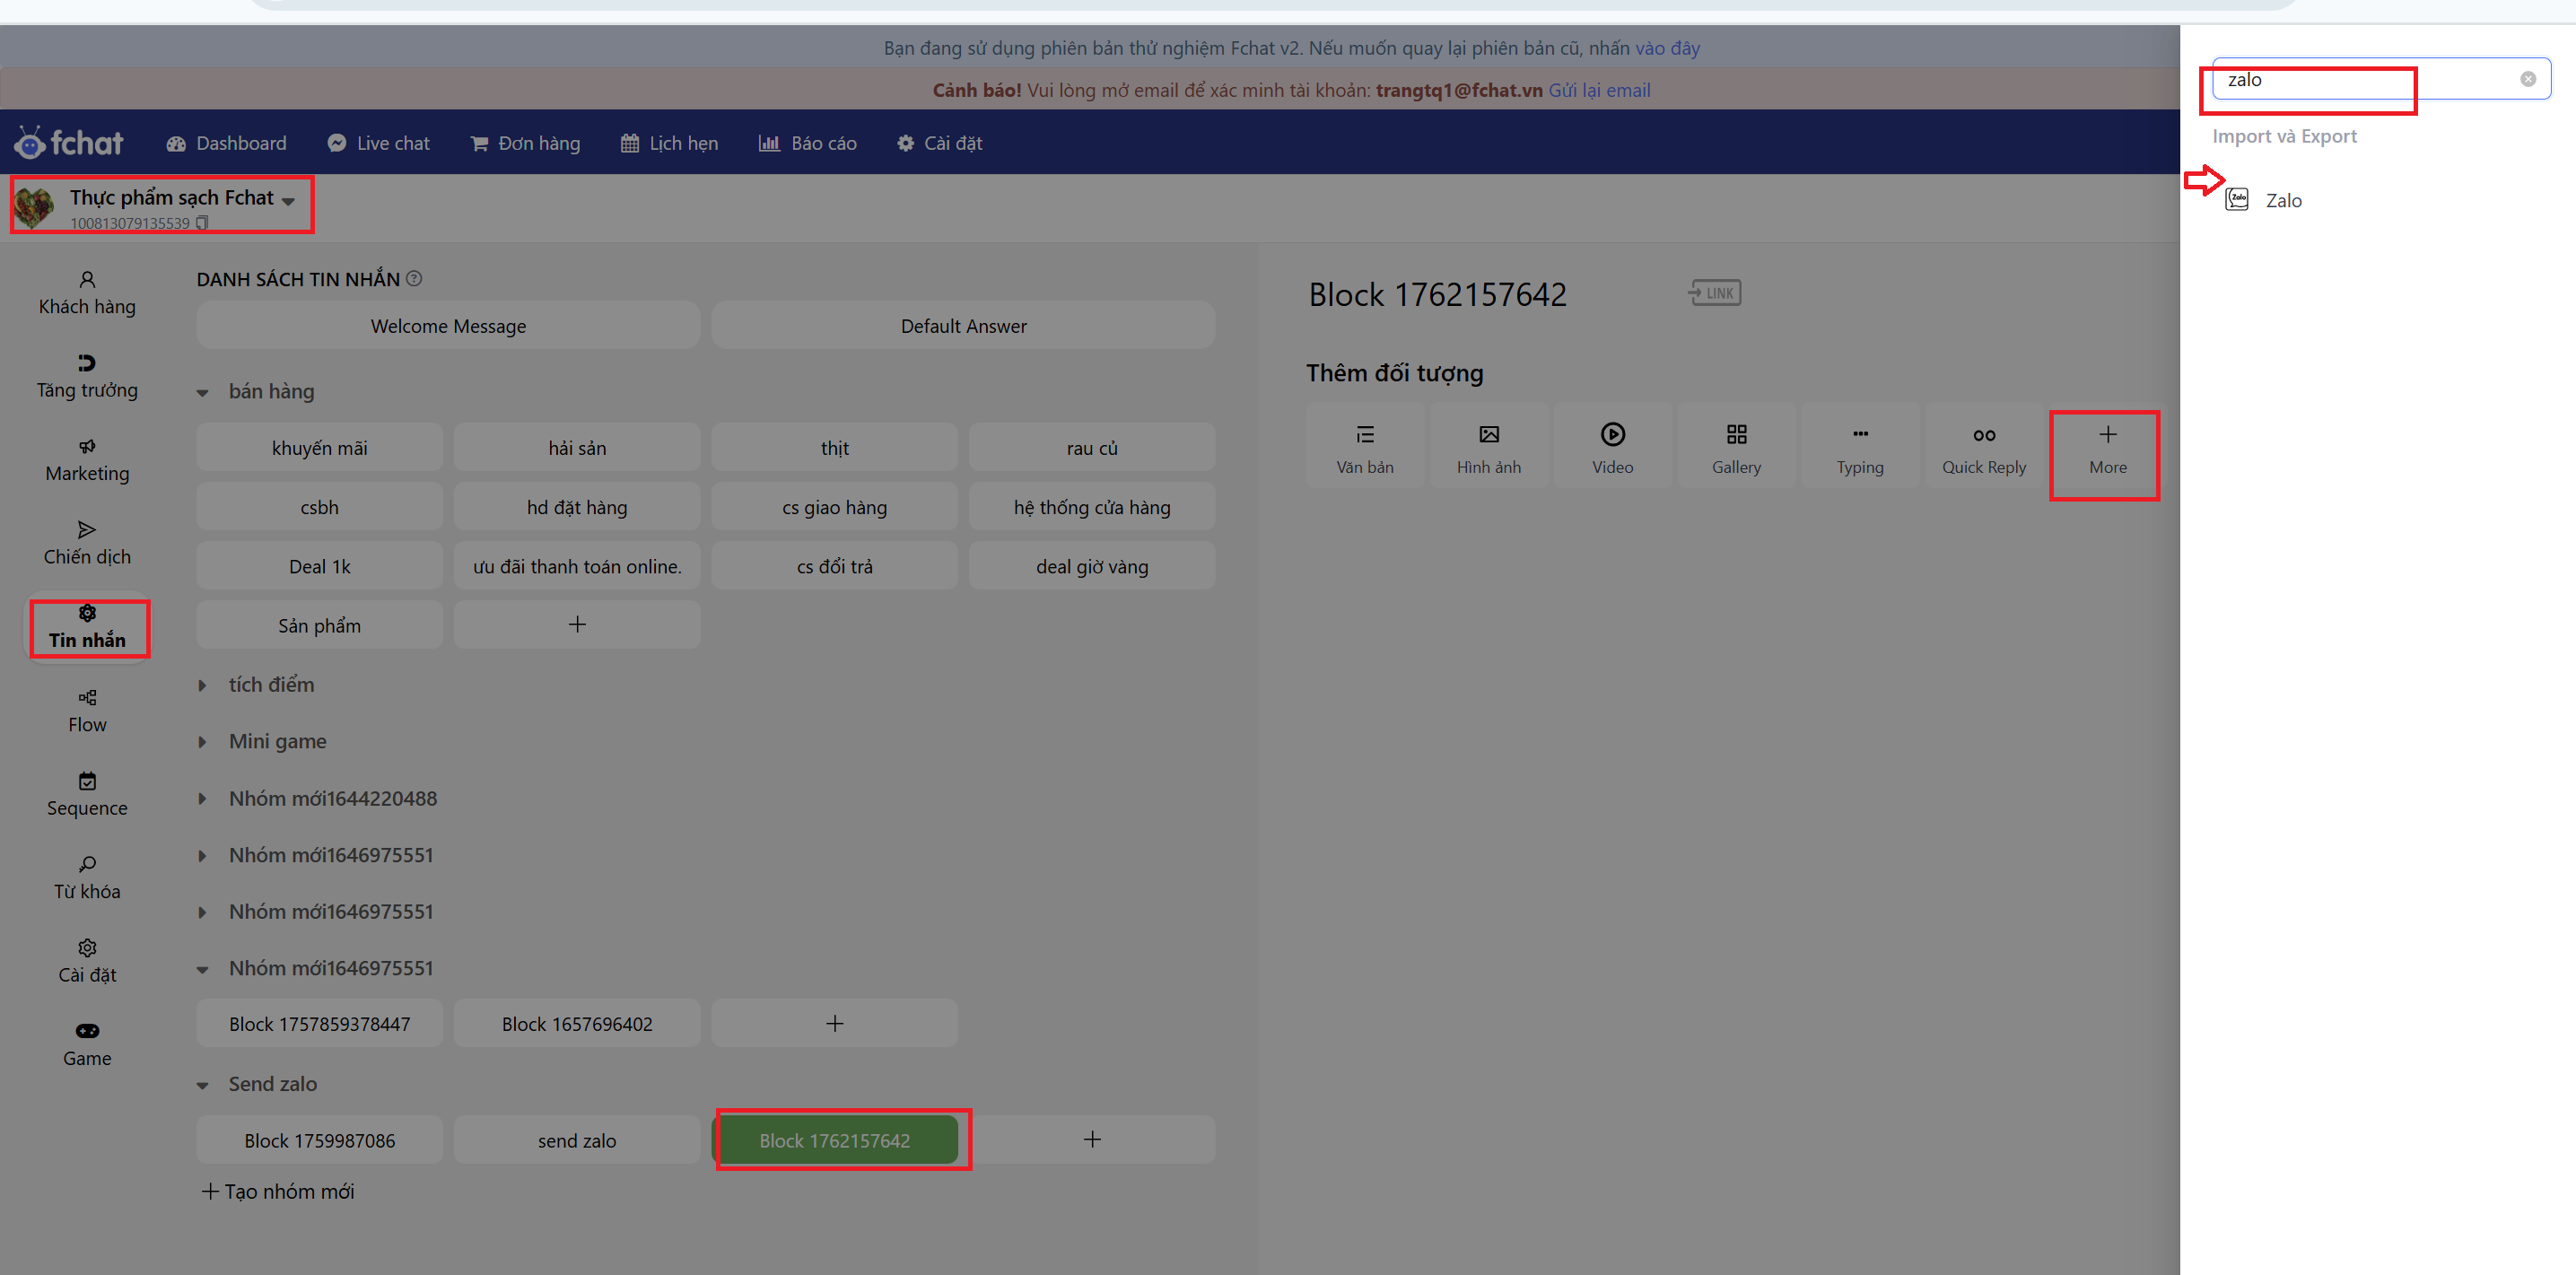
Task: Insert a Typing indicator object
Action: [1858, 447]
